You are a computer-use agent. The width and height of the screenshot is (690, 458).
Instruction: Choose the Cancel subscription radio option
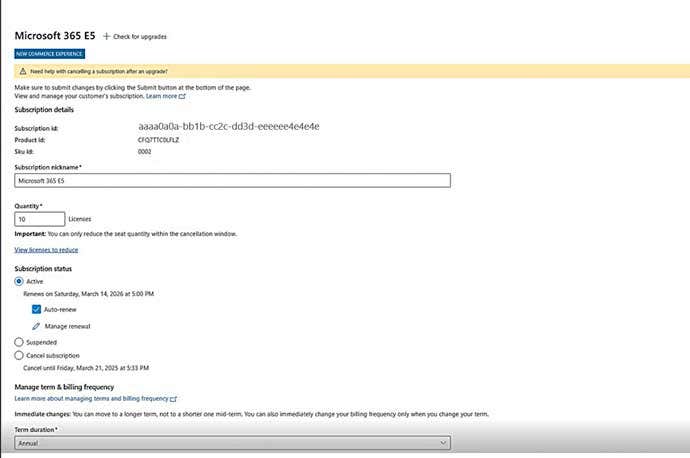point(19,355)
